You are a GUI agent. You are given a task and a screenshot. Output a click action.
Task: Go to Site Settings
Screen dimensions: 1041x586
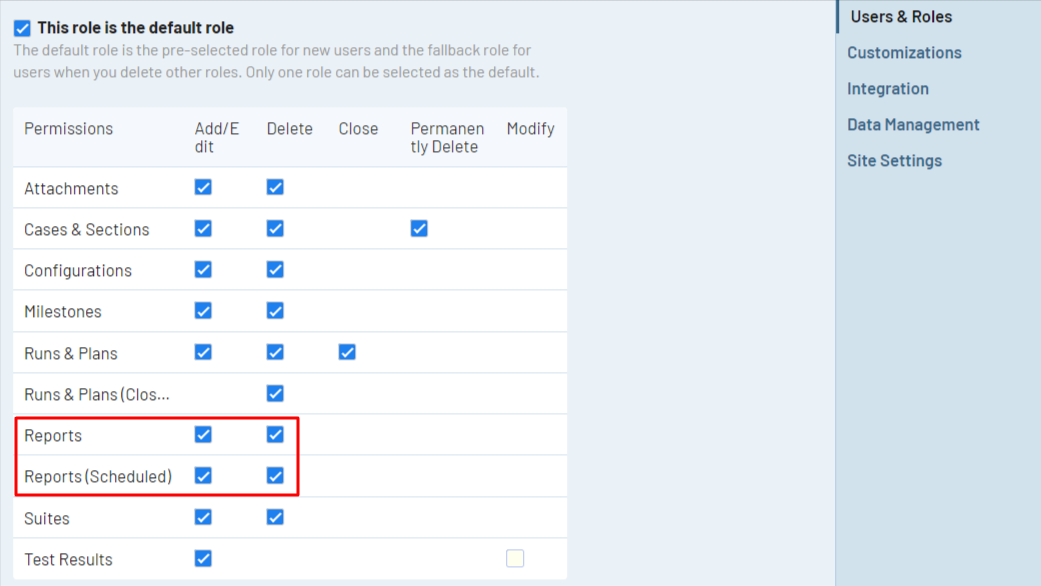[893, 160]
